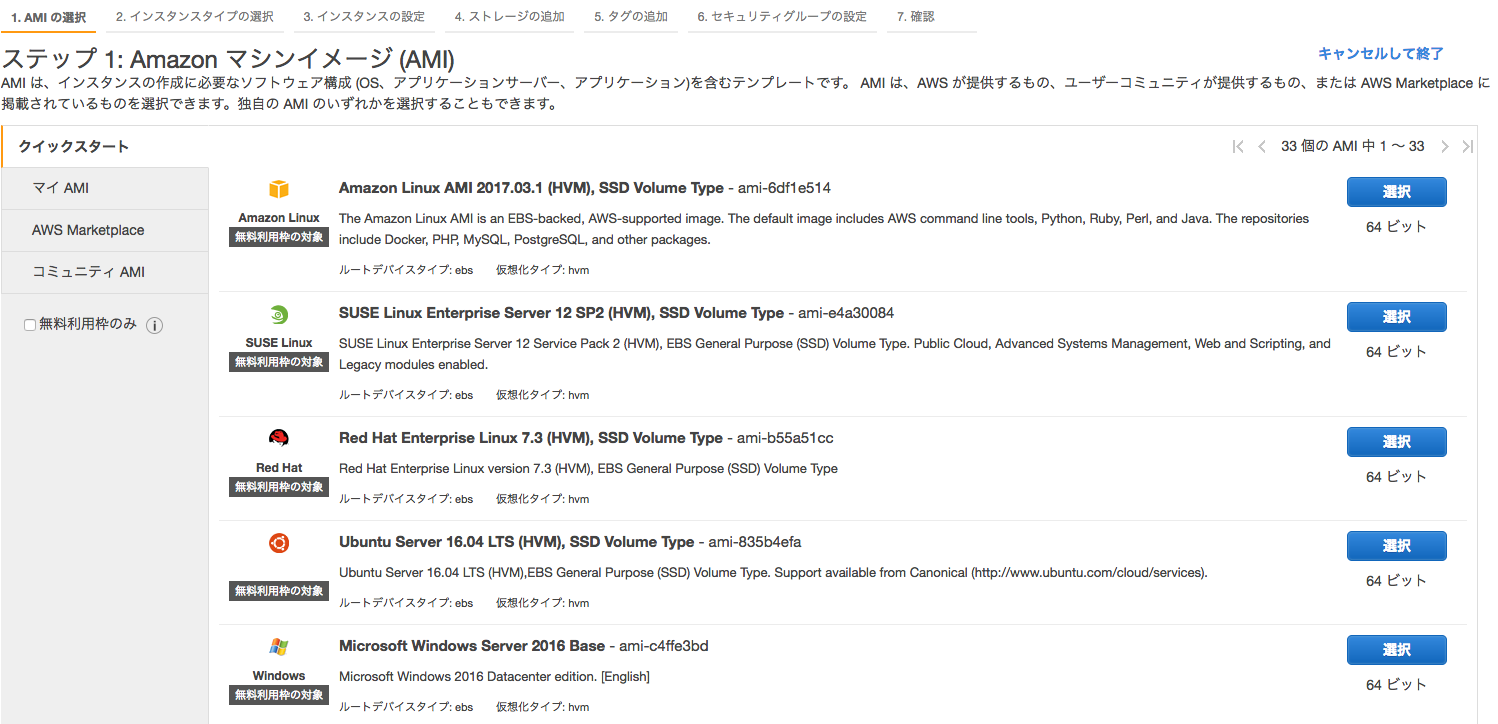The height and width of the screenshot is (724, 1498).
Task: Click the Microsoft Windows Server 2016 Base title
Action: point(472,646)
